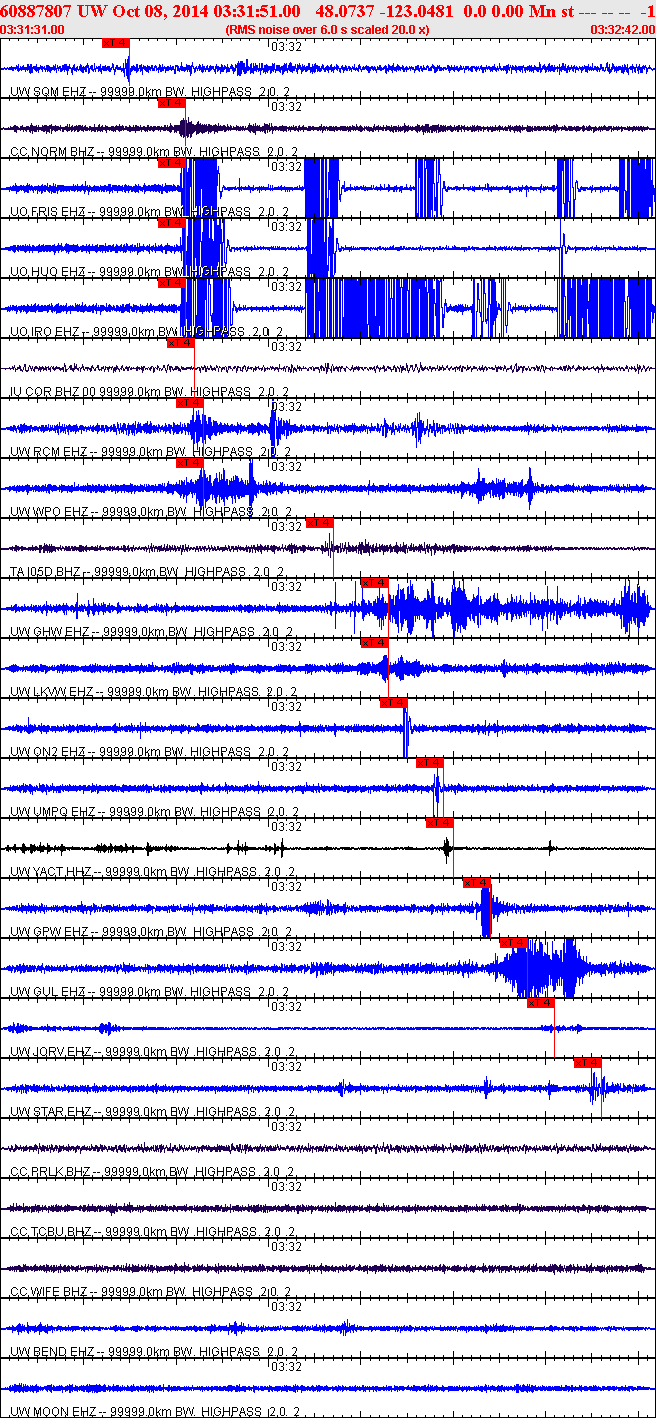Click the UW STAR EHZ station label
656x1418 pixels.
[51, 1111]
